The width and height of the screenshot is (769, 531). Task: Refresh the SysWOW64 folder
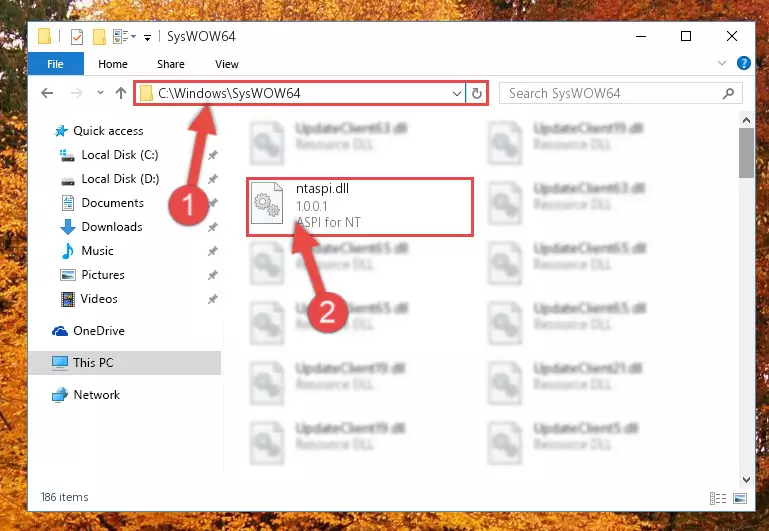coord(477,93)
